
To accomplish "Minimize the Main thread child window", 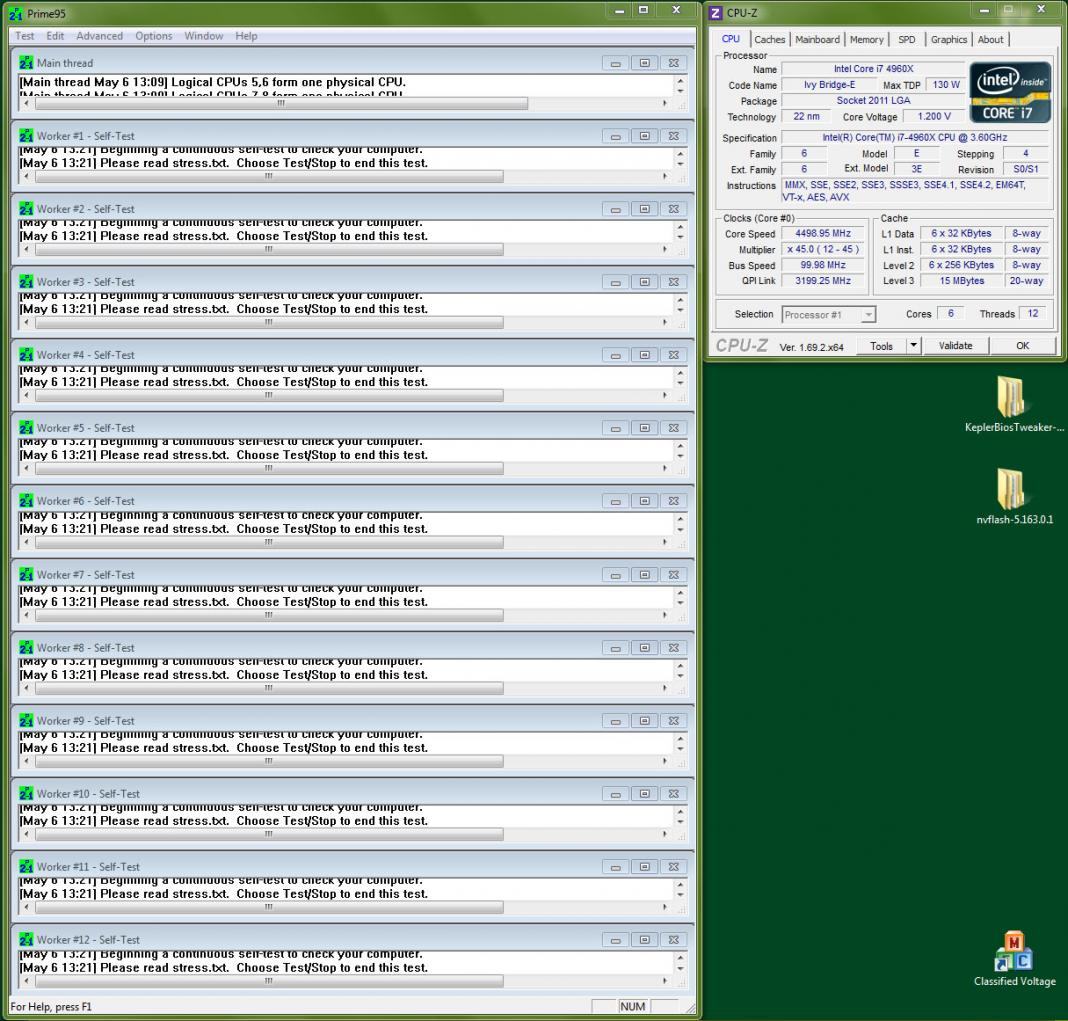I will (x=616, y=63).
